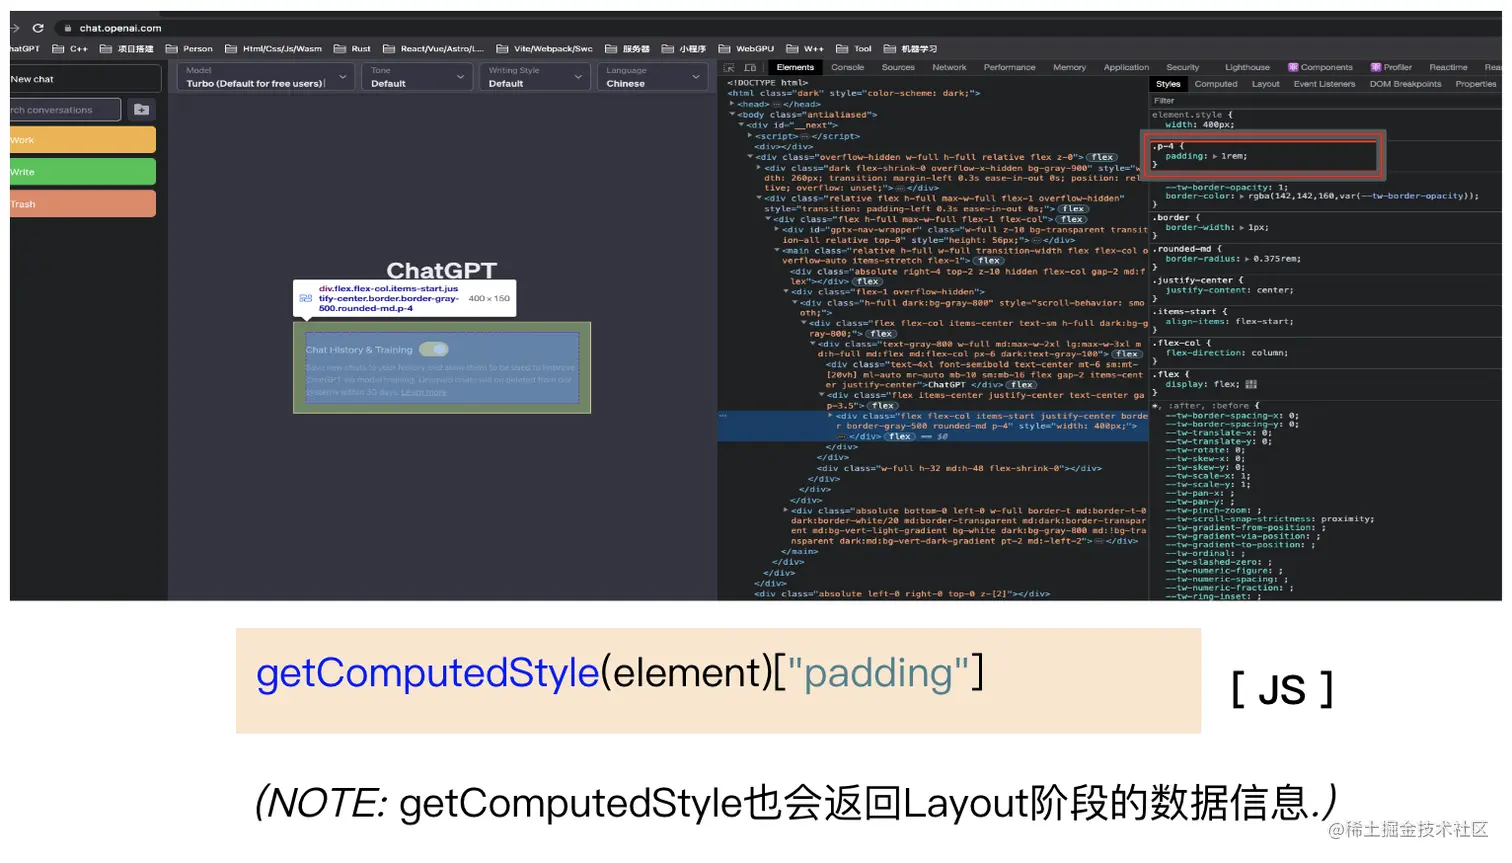
Task: Start a New chat
Action: coord(85,78)
